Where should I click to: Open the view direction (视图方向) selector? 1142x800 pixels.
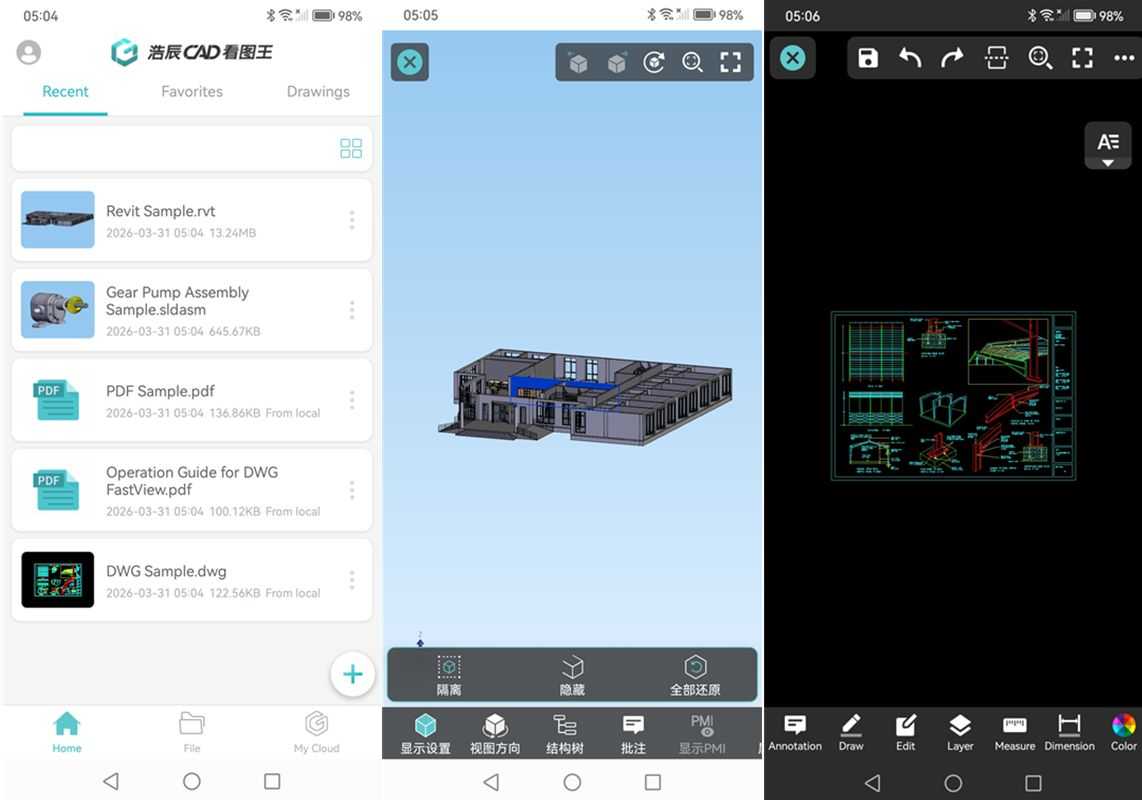495,732
